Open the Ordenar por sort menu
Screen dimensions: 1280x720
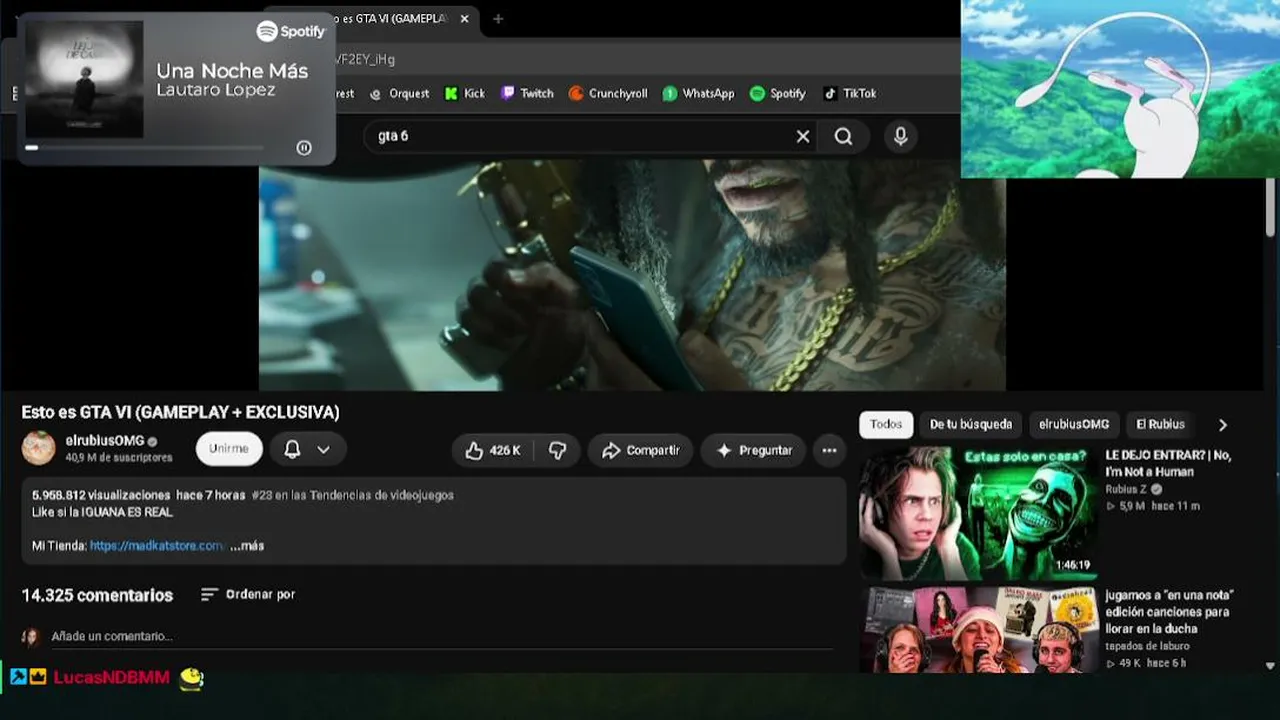[248, 594]
